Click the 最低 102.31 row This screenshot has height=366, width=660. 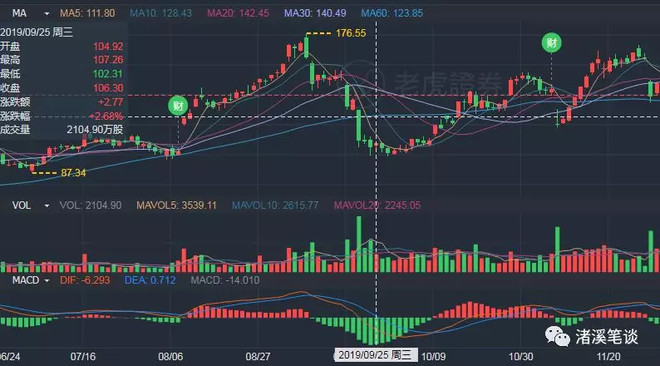coord(62,74)
